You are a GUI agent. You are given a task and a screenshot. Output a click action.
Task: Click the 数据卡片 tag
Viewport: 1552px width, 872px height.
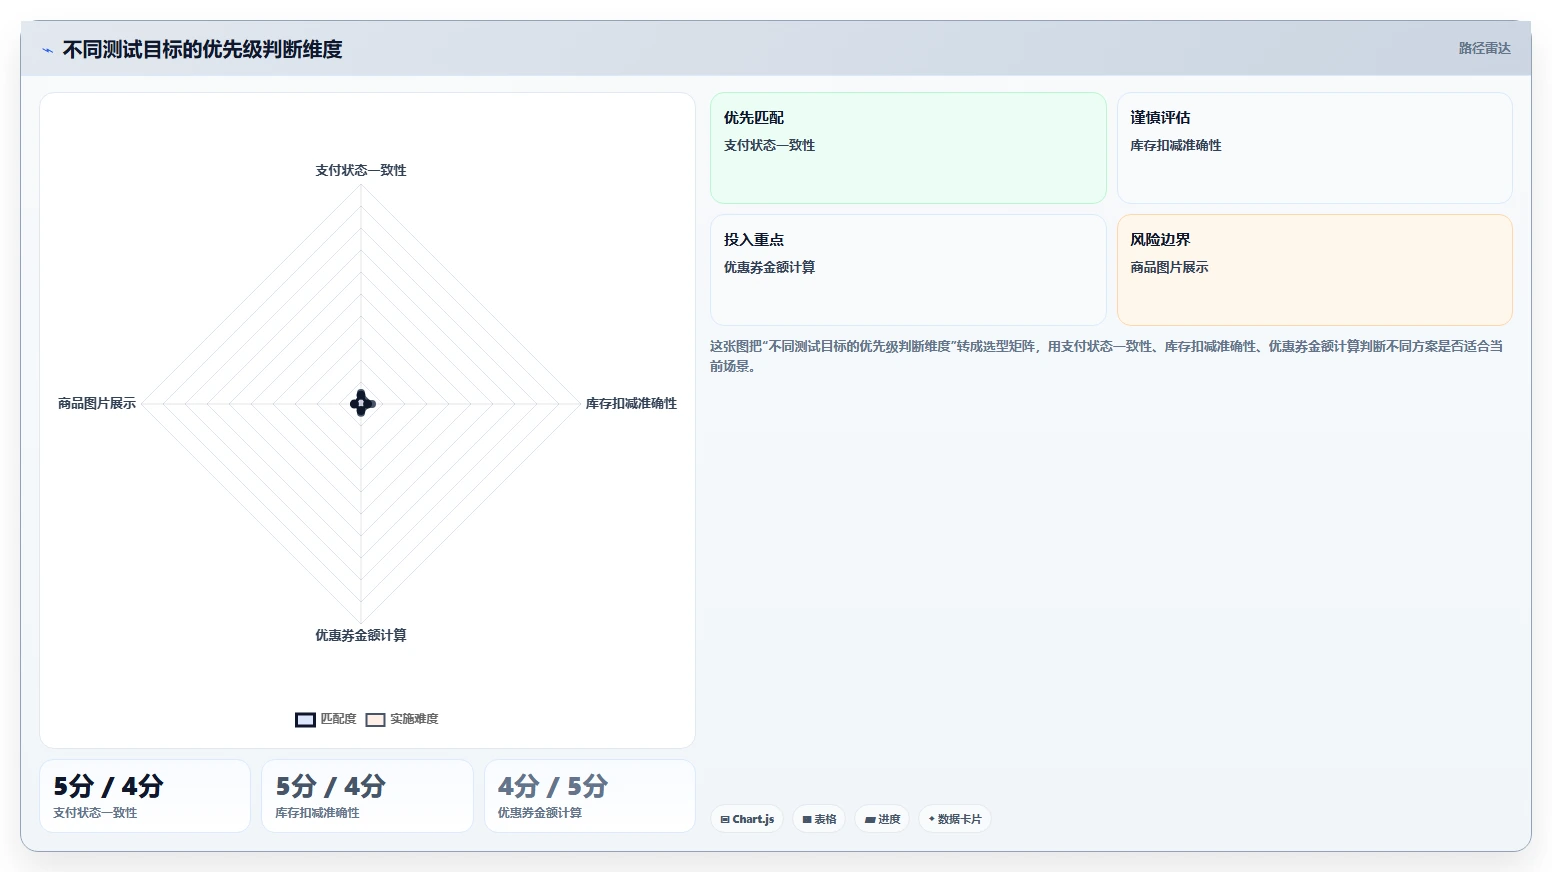pyautogui.click(x=955, y=819)
